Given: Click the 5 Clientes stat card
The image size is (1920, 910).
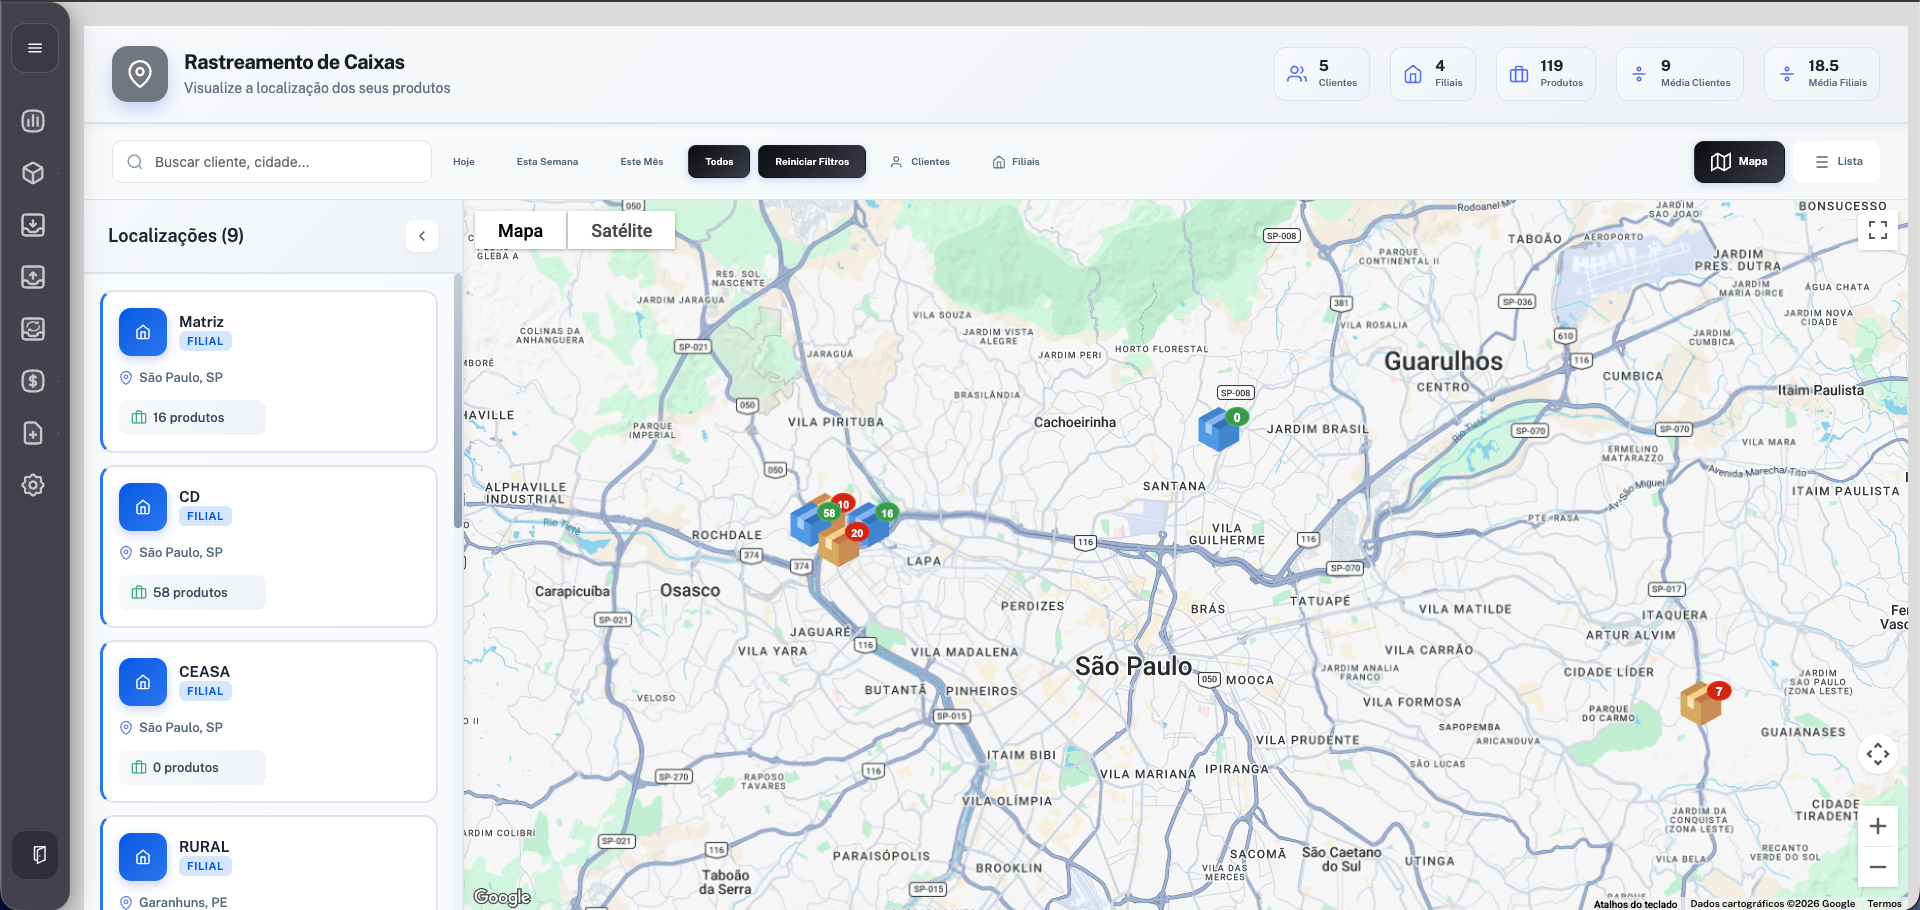Looking at the screenshot, I should coord(1322,74).
